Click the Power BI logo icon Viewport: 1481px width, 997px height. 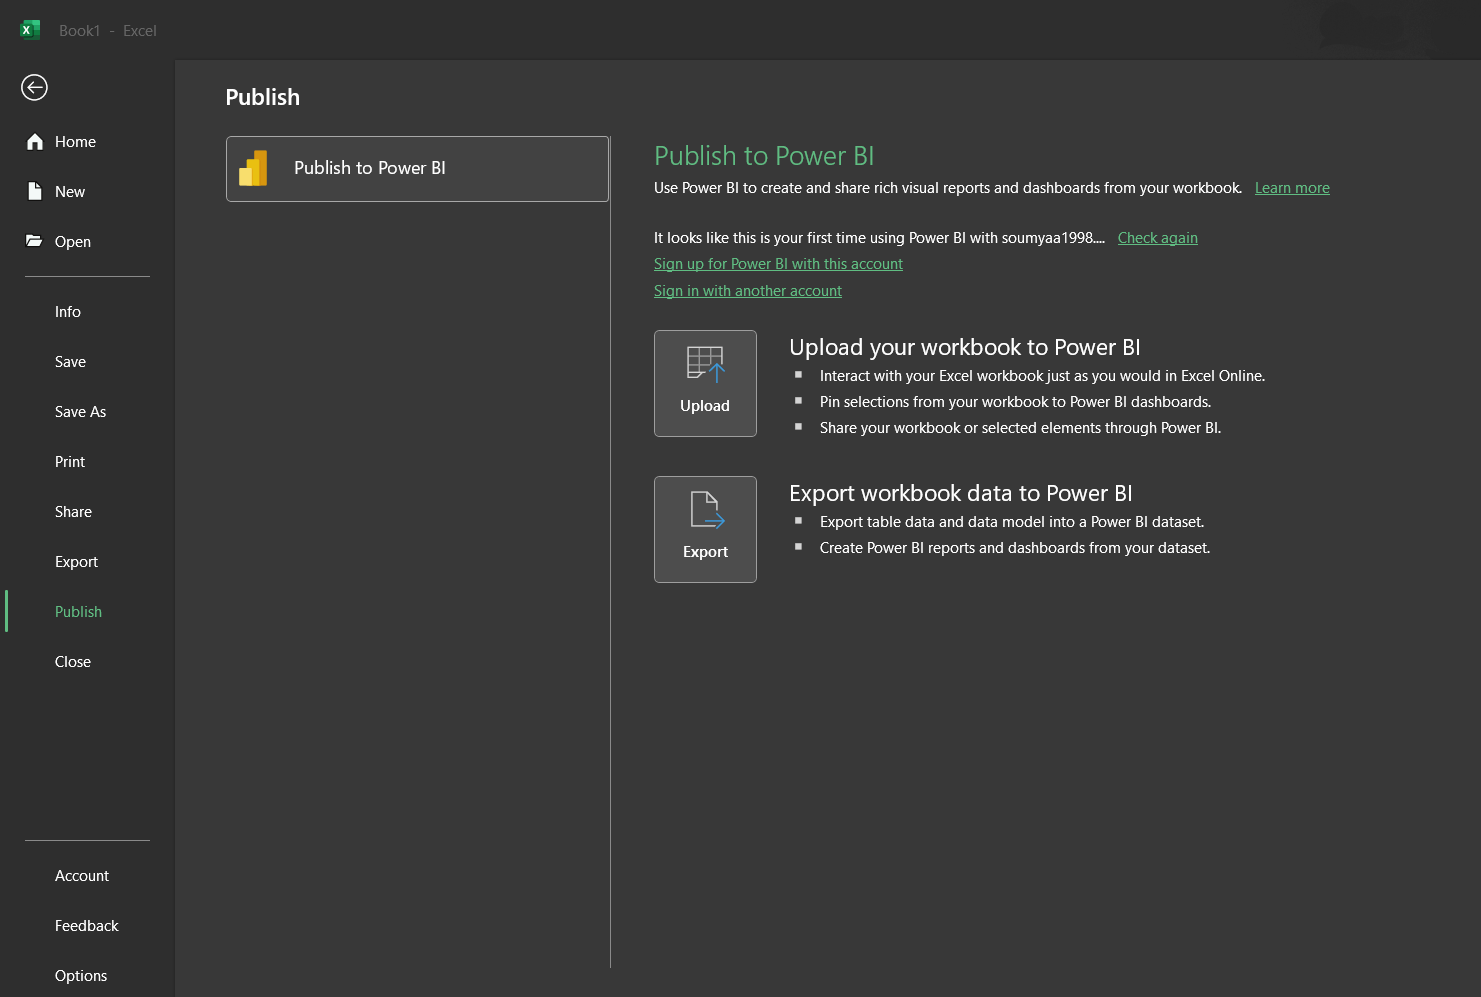(x=254, y=168)
